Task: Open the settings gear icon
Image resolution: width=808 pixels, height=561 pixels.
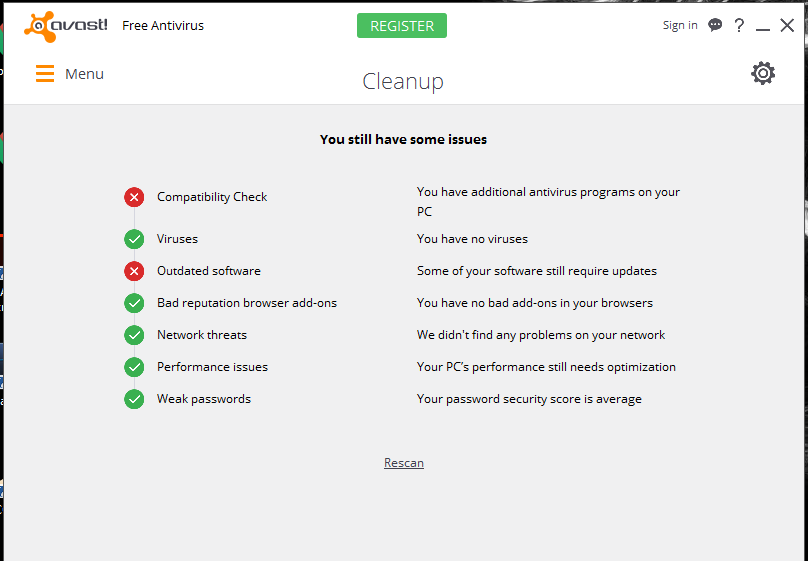Action: [x=763, y=73]
